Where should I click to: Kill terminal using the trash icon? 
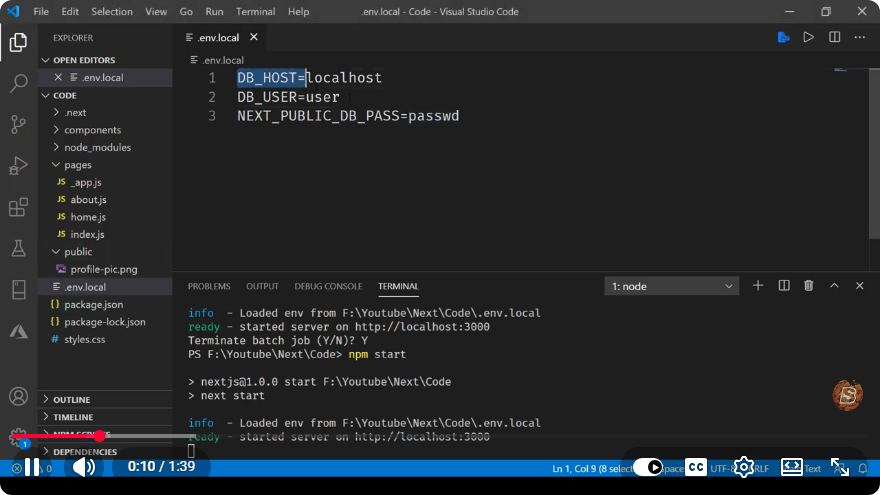[x=808, y=286]
